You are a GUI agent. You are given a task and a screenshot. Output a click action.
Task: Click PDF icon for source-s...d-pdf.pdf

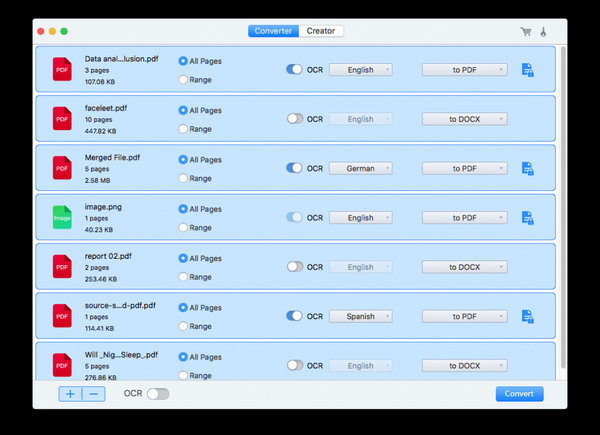point(62,316)
